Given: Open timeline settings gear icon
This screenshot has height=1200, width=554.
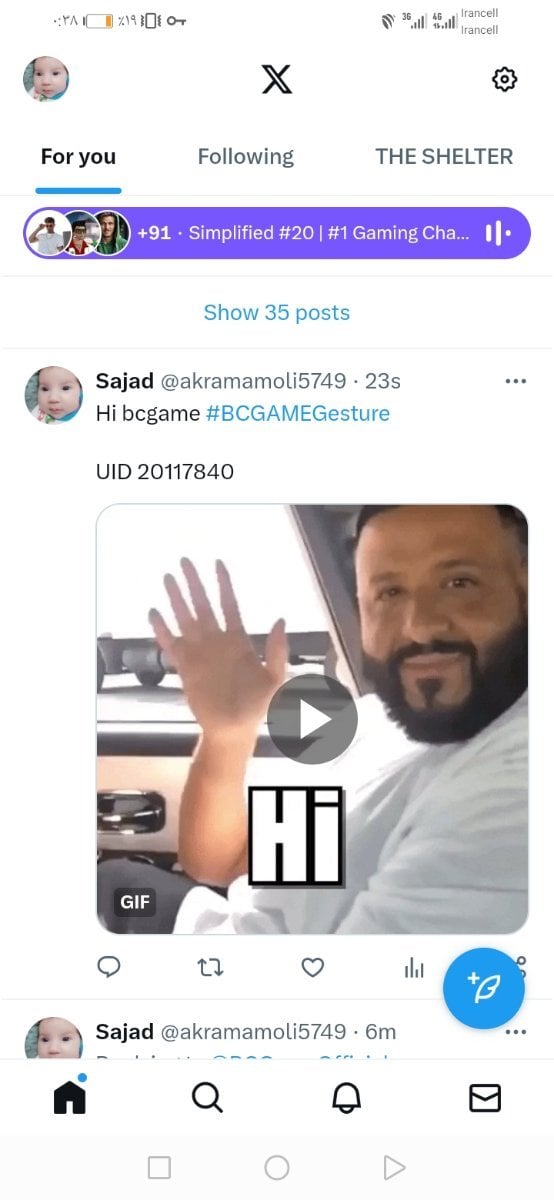Looking at the screenshot, I should tap(505, 79).
